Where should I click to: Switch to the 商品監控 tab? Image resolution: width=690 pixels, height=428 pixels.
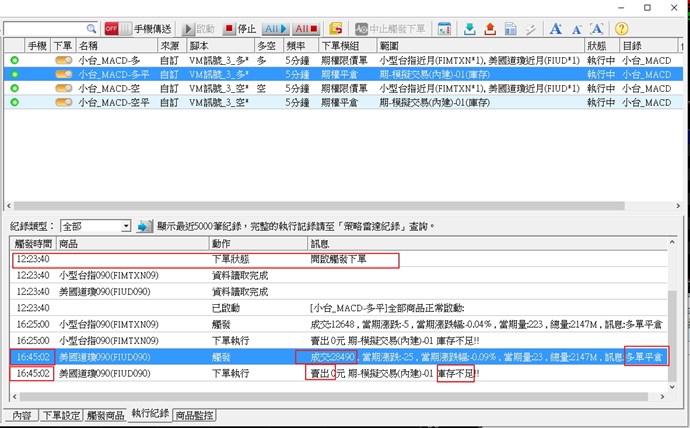tap(194, 415)
